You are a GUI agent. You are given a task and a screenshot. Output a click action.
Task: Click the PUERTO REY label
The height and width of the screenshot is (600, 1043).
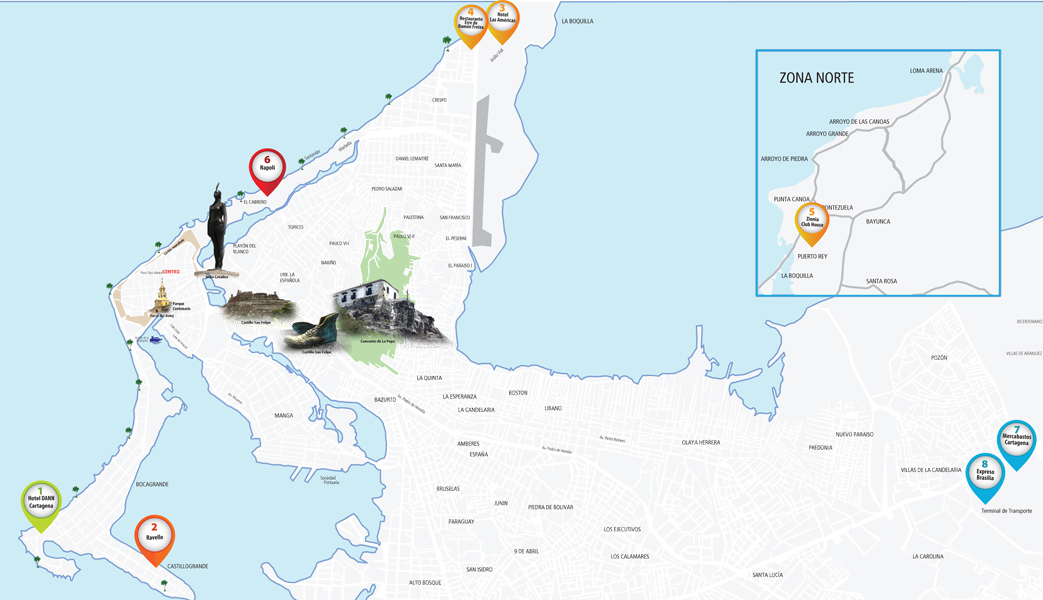coord(812,256)
